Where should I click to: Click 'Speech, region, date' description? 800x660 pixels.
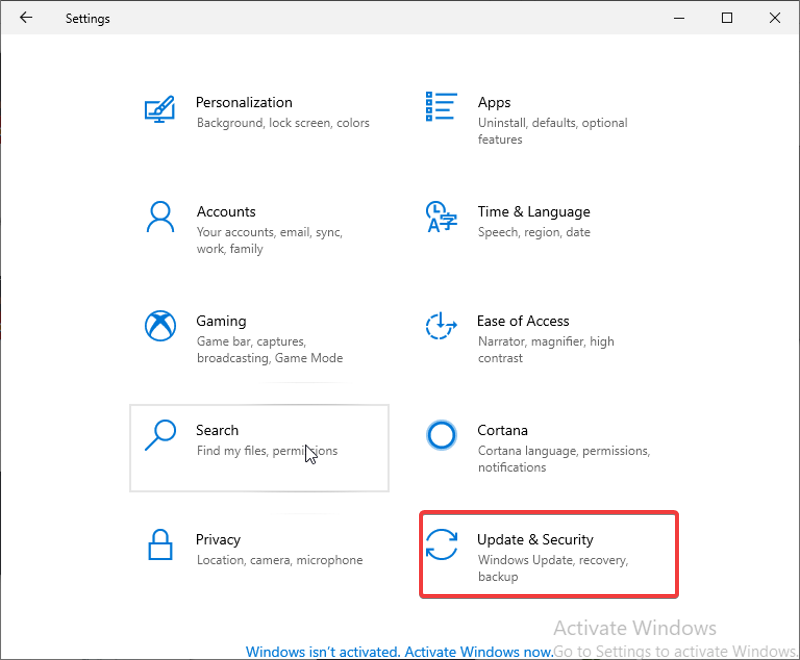534,232
